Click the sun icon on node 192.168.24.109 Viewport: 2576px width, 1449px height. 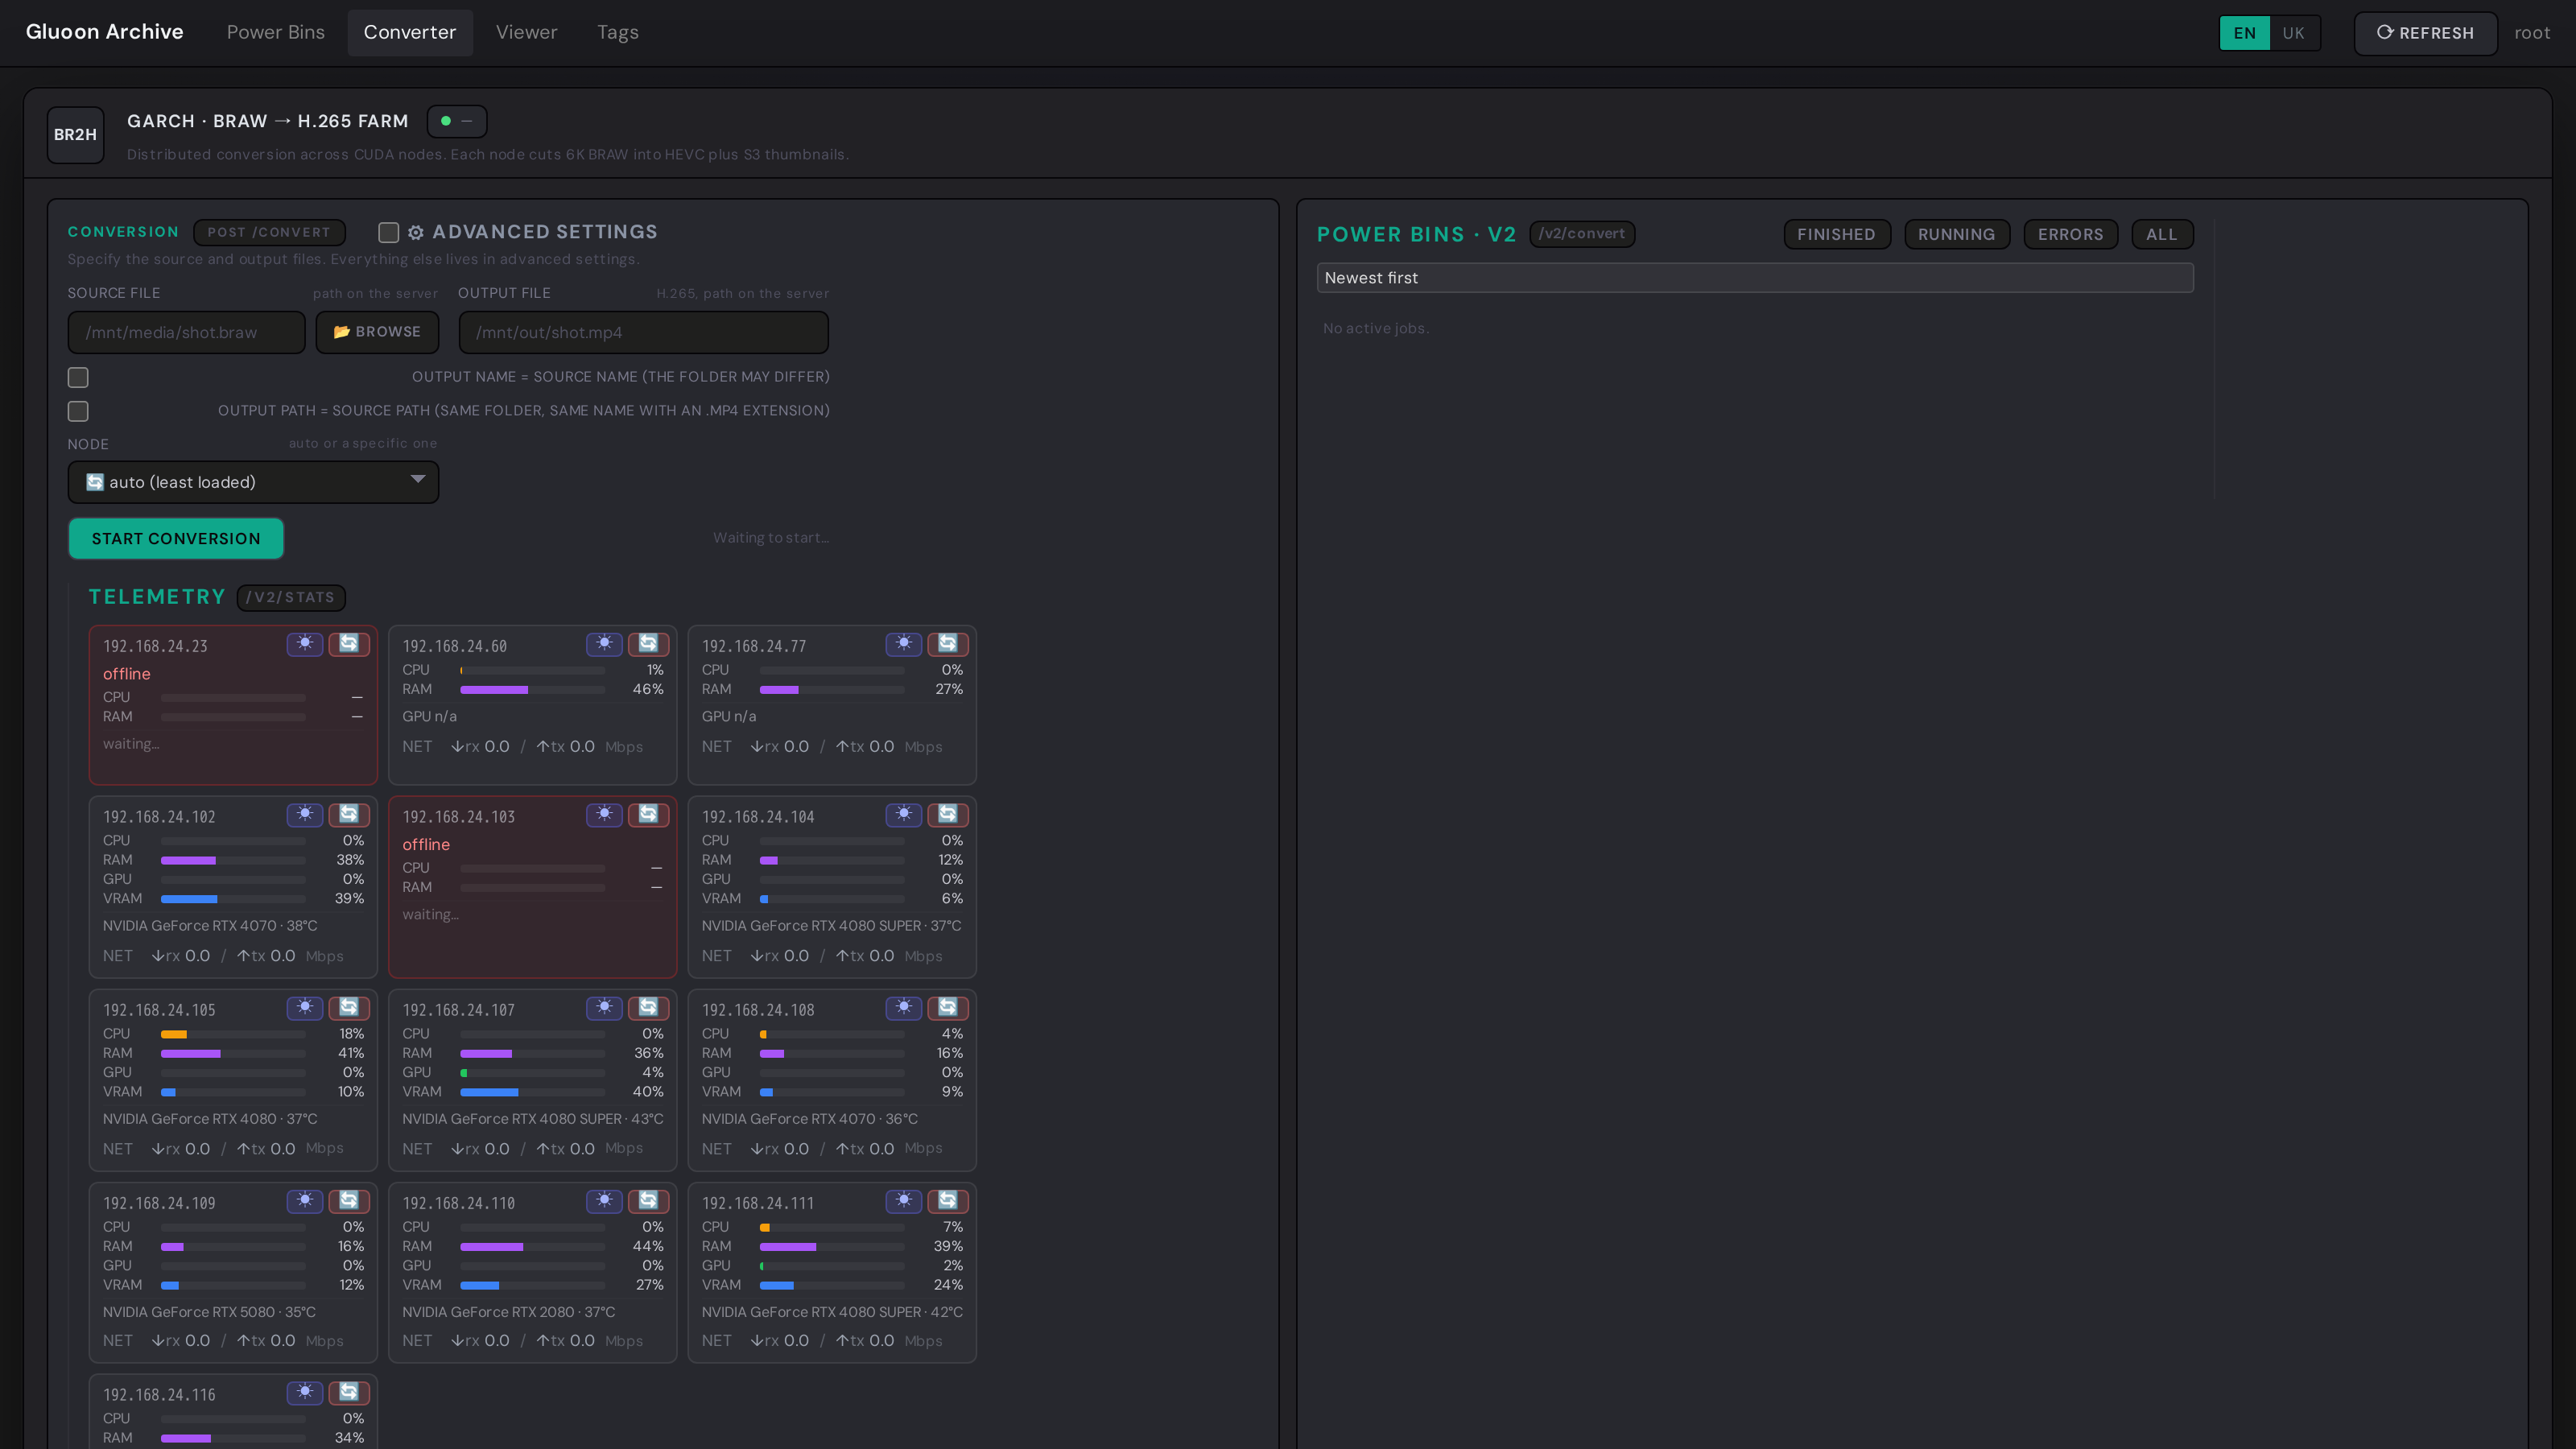(x=305, y=1201)
